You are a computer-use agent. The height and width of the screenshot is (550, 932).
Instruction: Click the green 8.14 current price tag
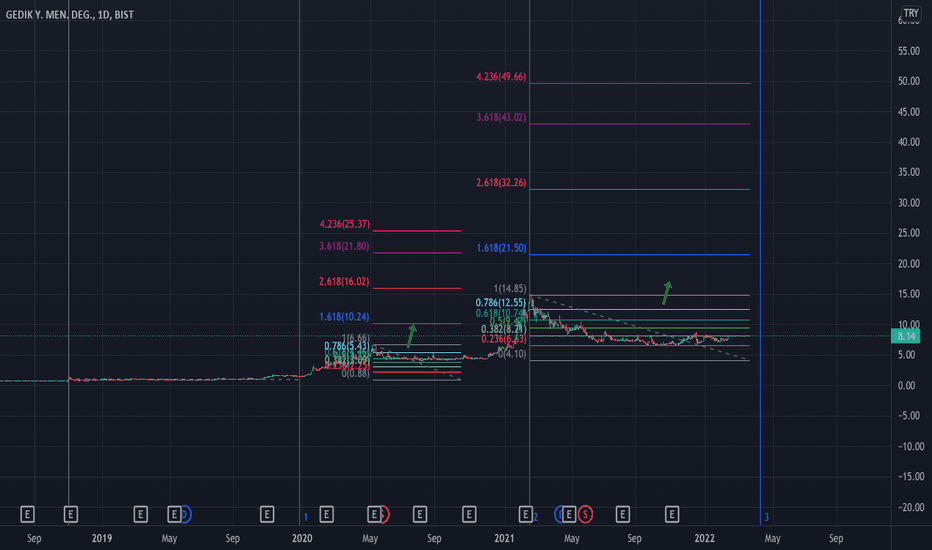906,337
